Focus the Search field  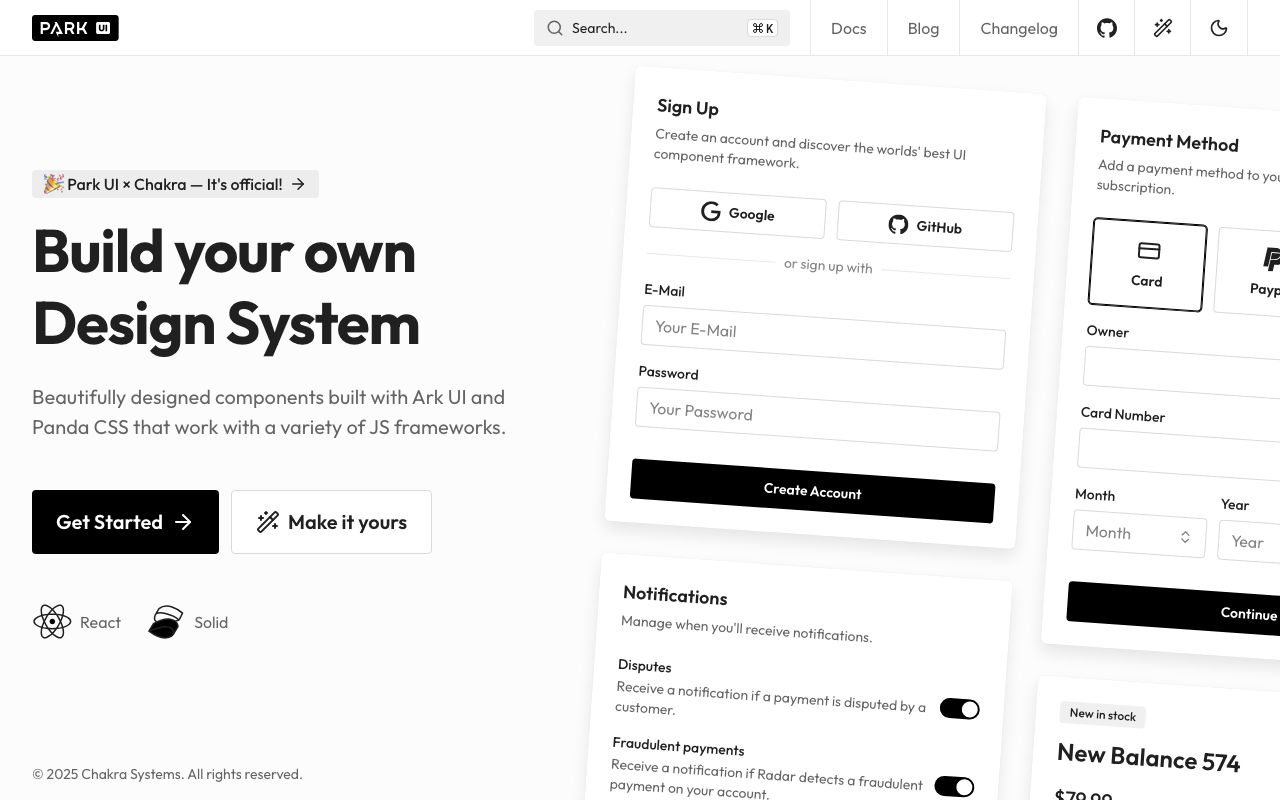[662, 28]
